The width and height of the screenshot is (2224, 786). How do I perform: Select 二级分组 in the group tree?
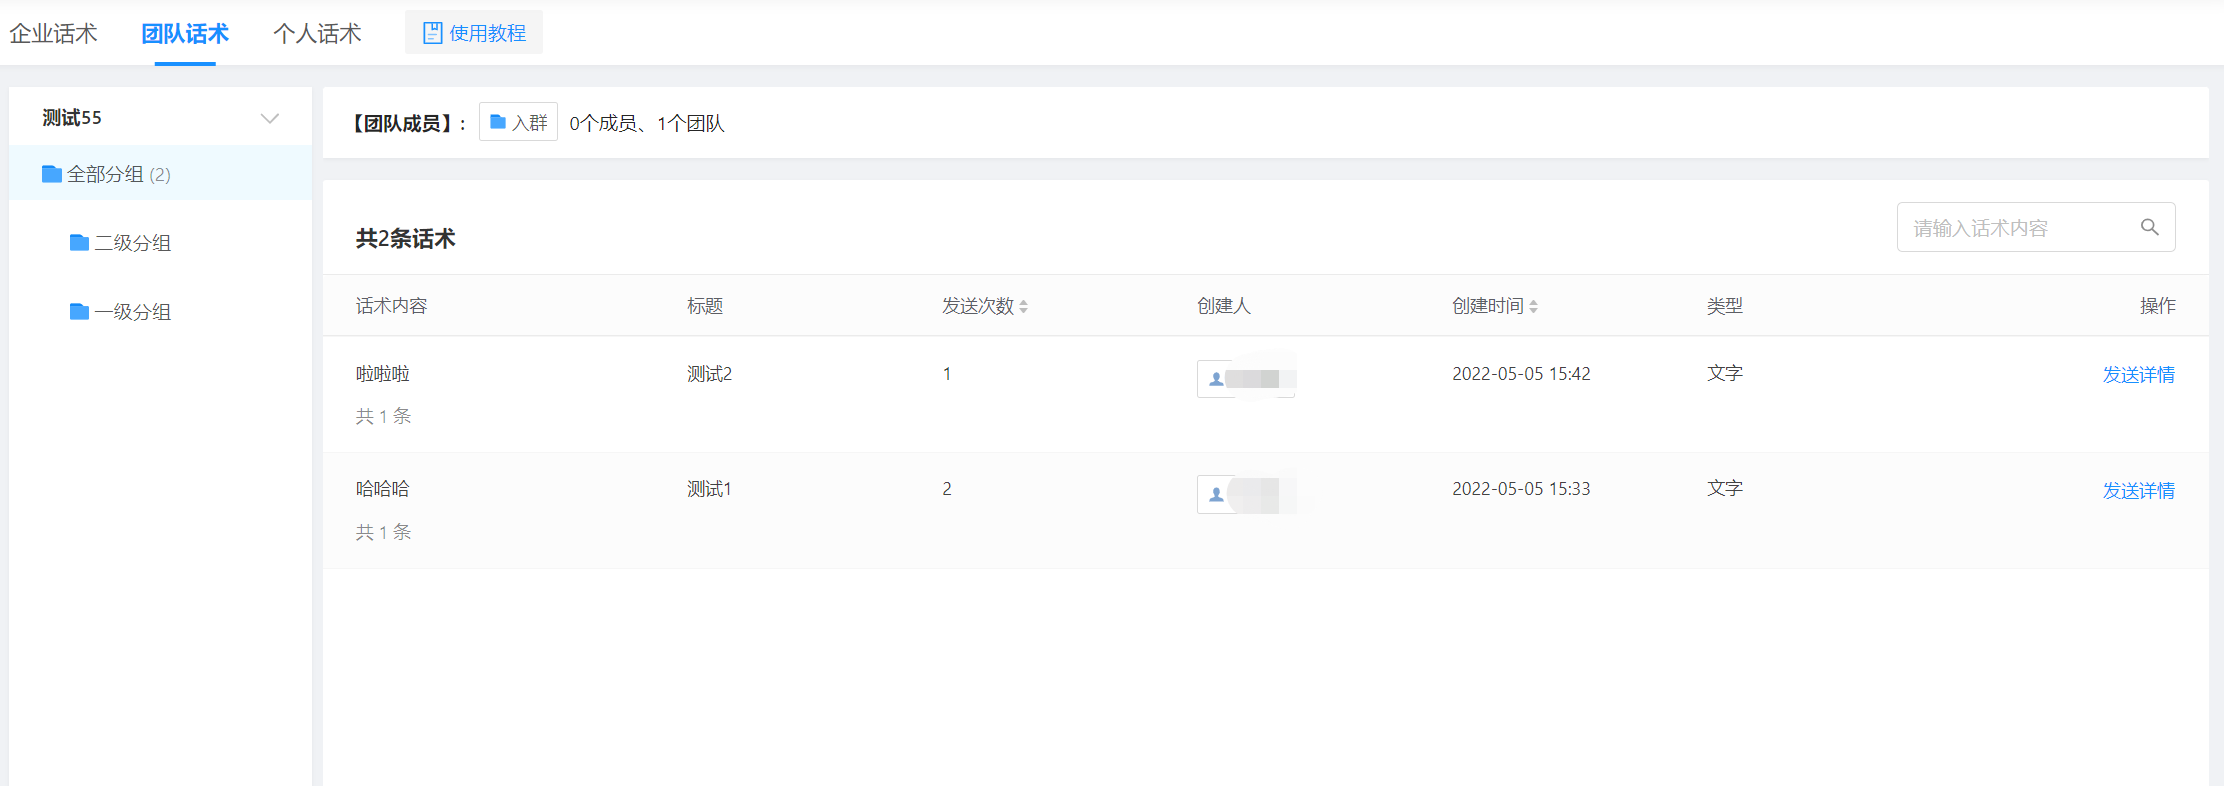coord(133,243)
